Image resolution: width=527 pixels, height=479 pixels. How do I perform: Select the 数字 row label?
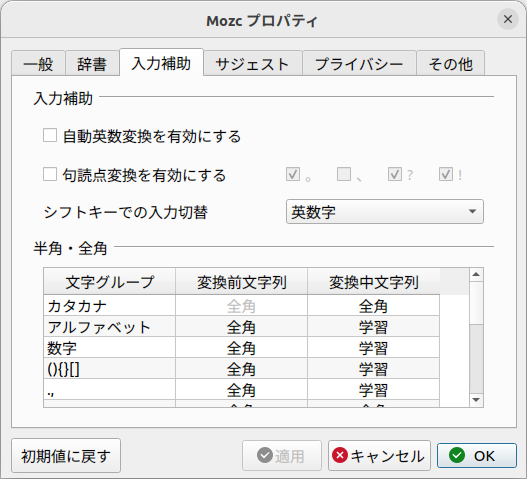110,348
